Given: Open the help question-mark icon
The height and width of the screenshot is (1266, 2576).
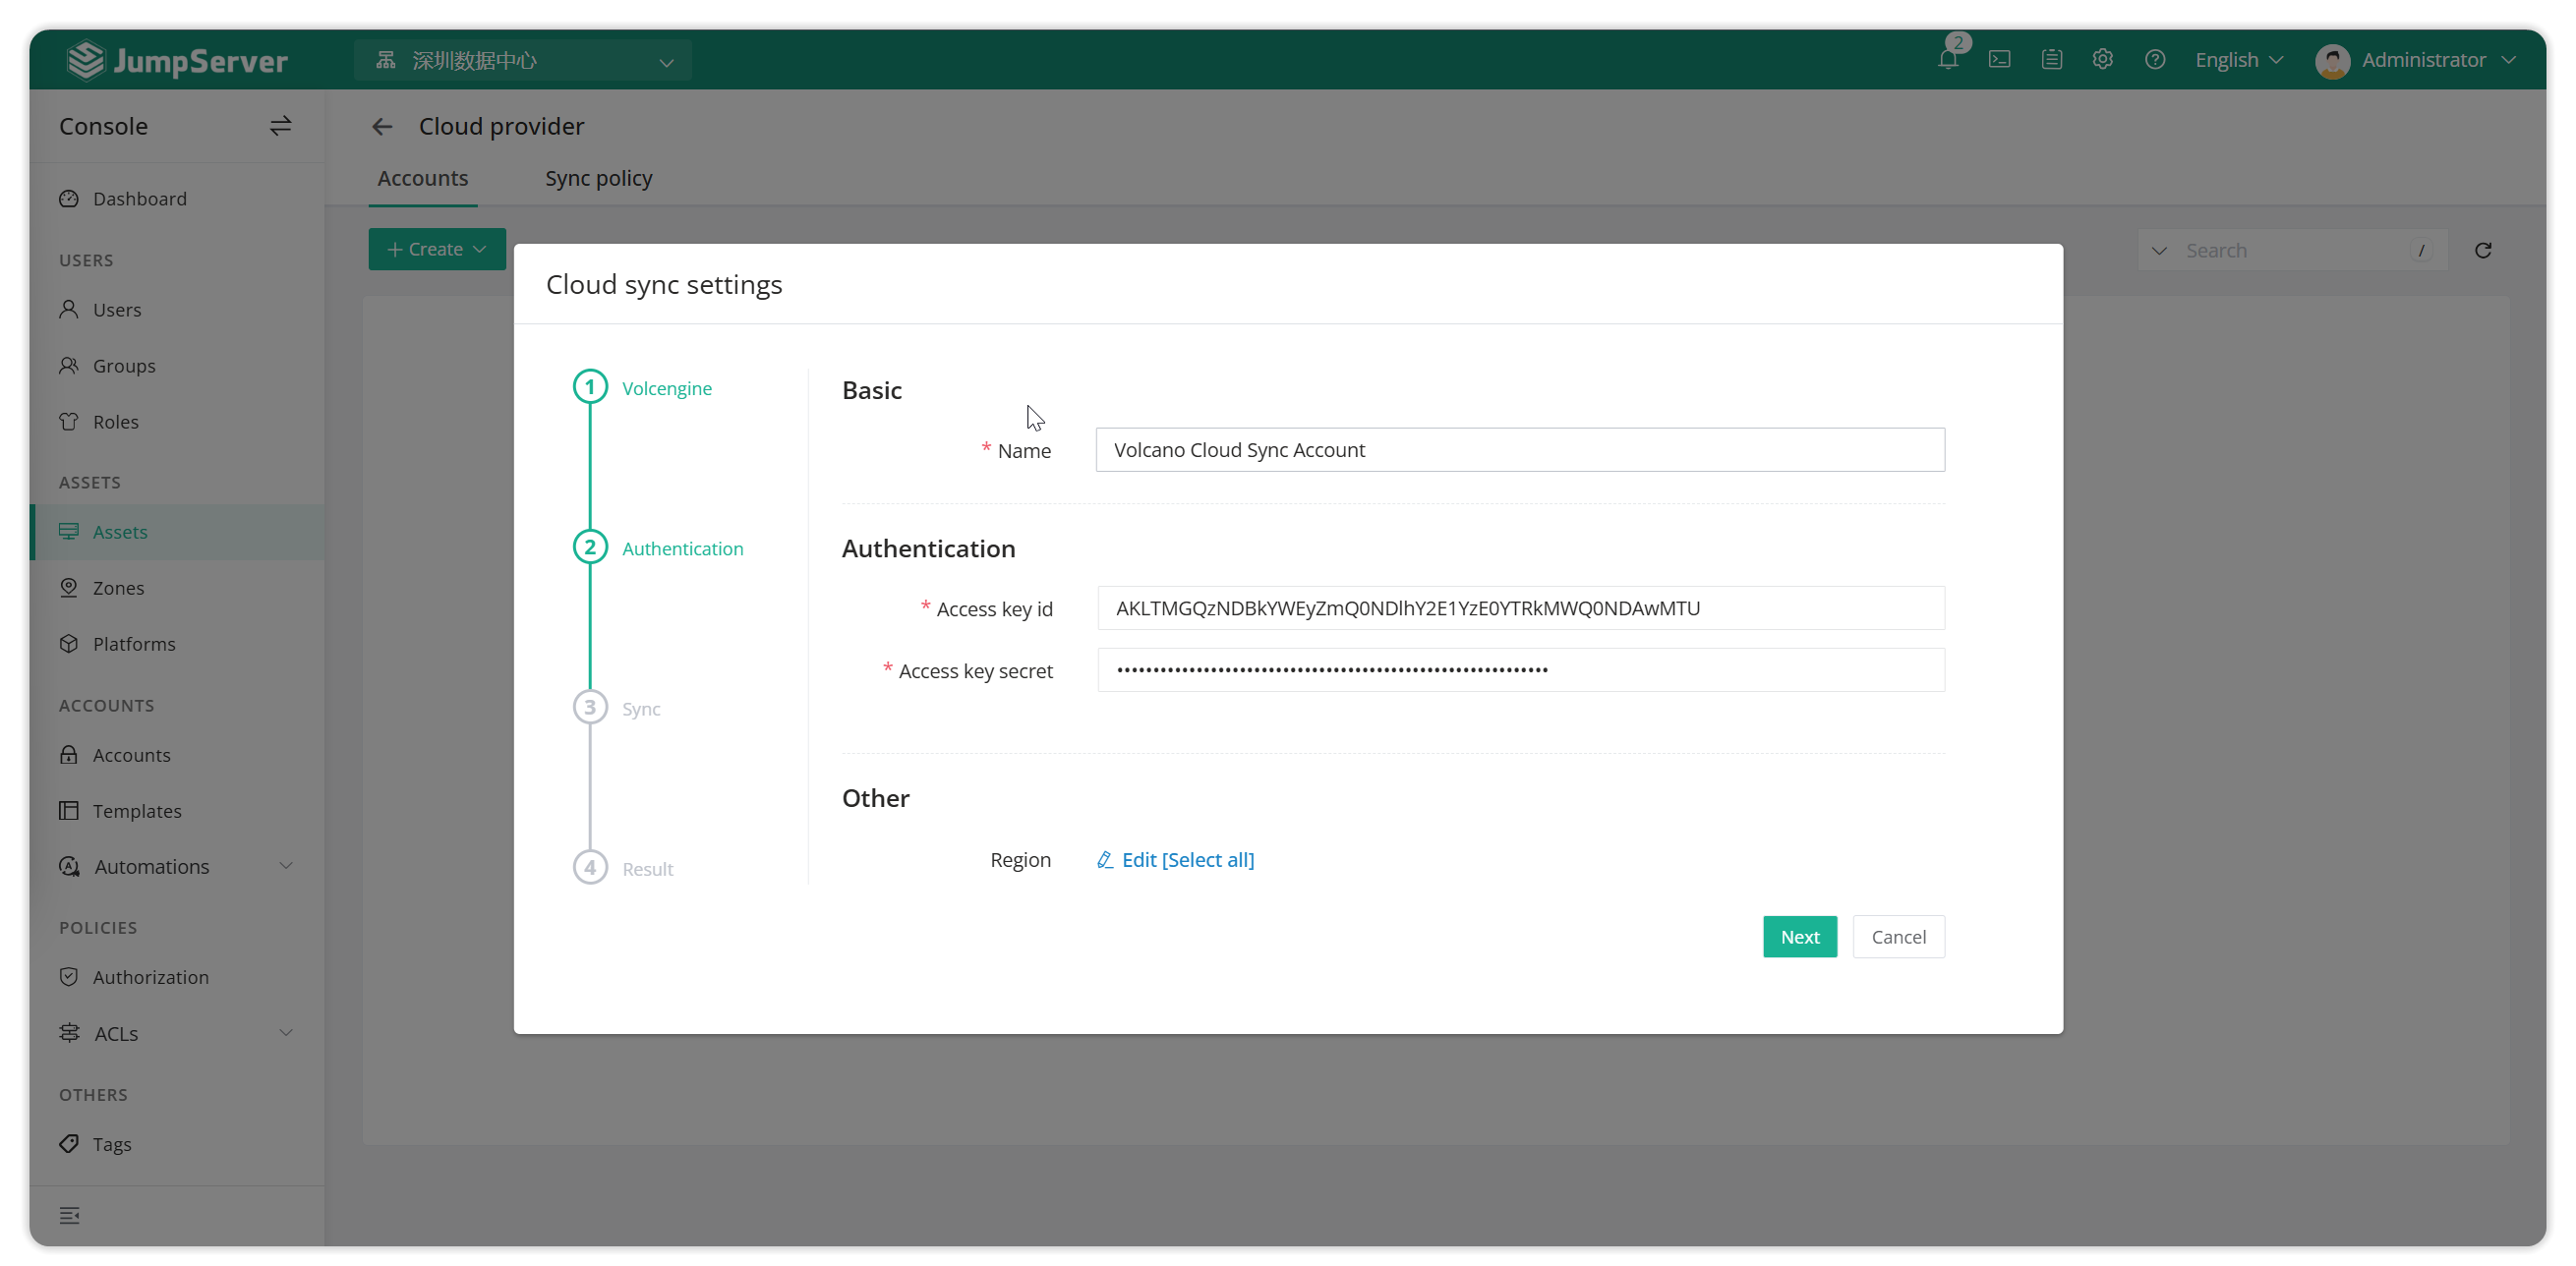Looking at the screenshot, I should tap(2155, 60).
